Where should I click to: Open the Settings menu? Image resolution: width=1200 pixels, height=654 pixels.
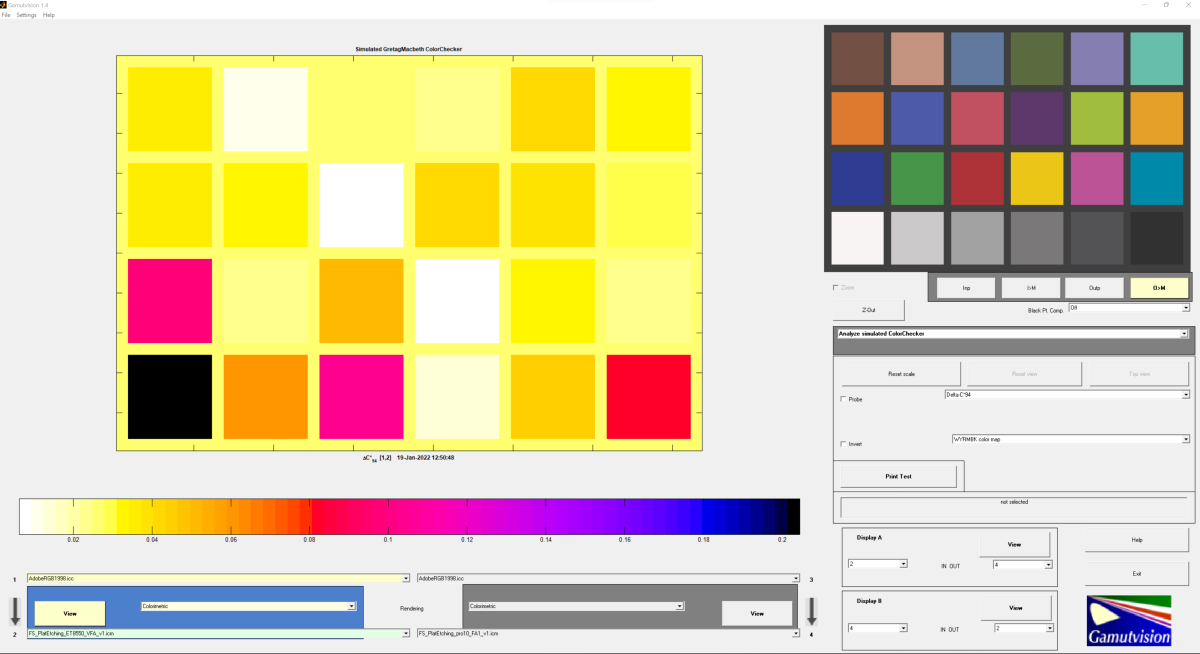[26, 15]
